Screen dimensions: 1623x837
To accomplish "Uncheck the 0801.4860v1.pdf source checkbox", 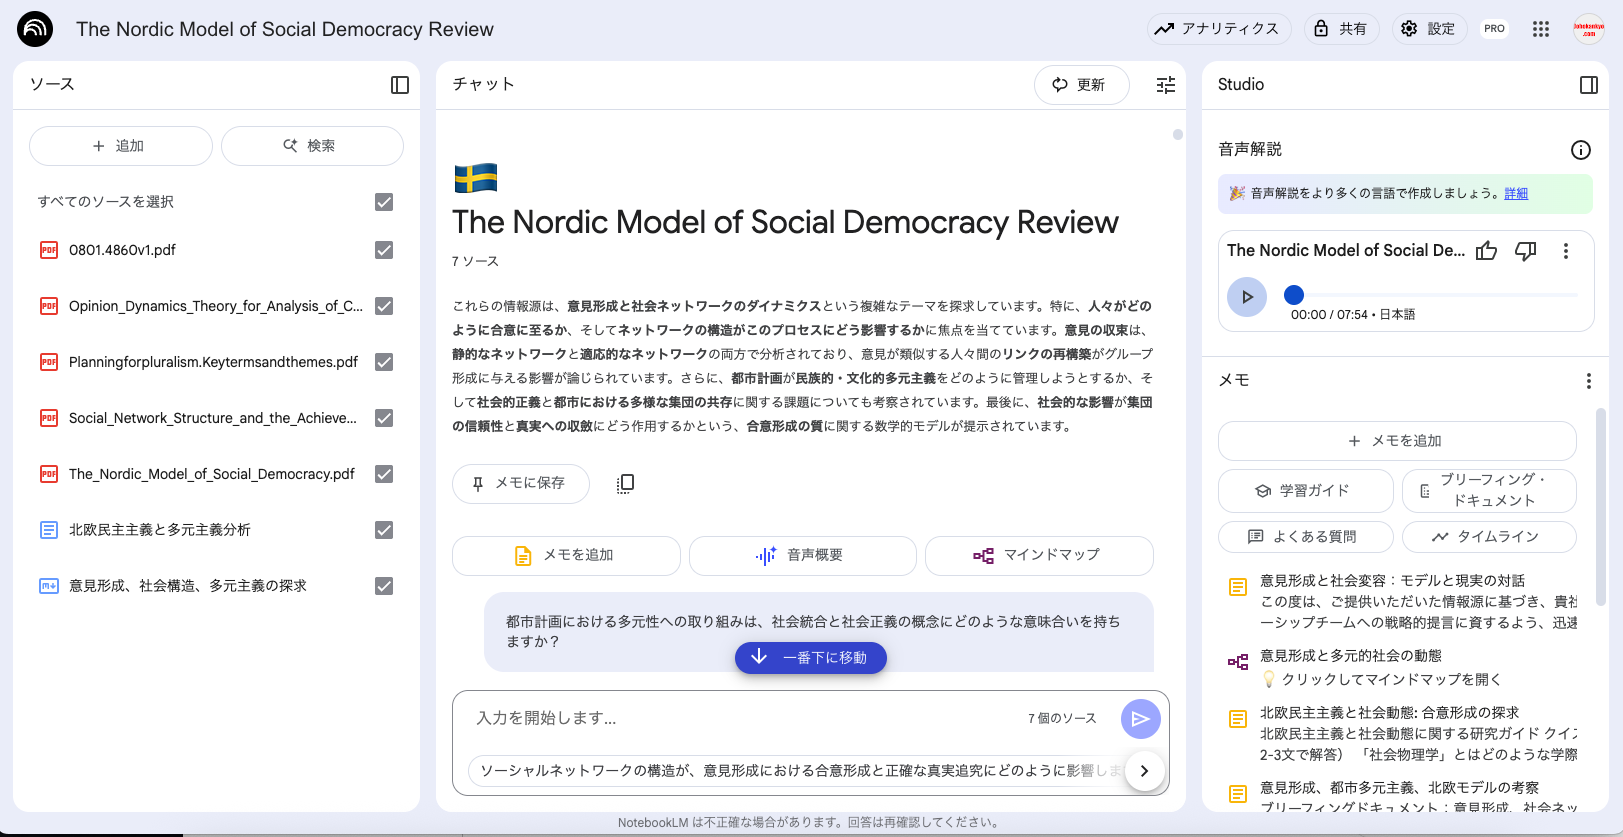I will pos(384,250).
